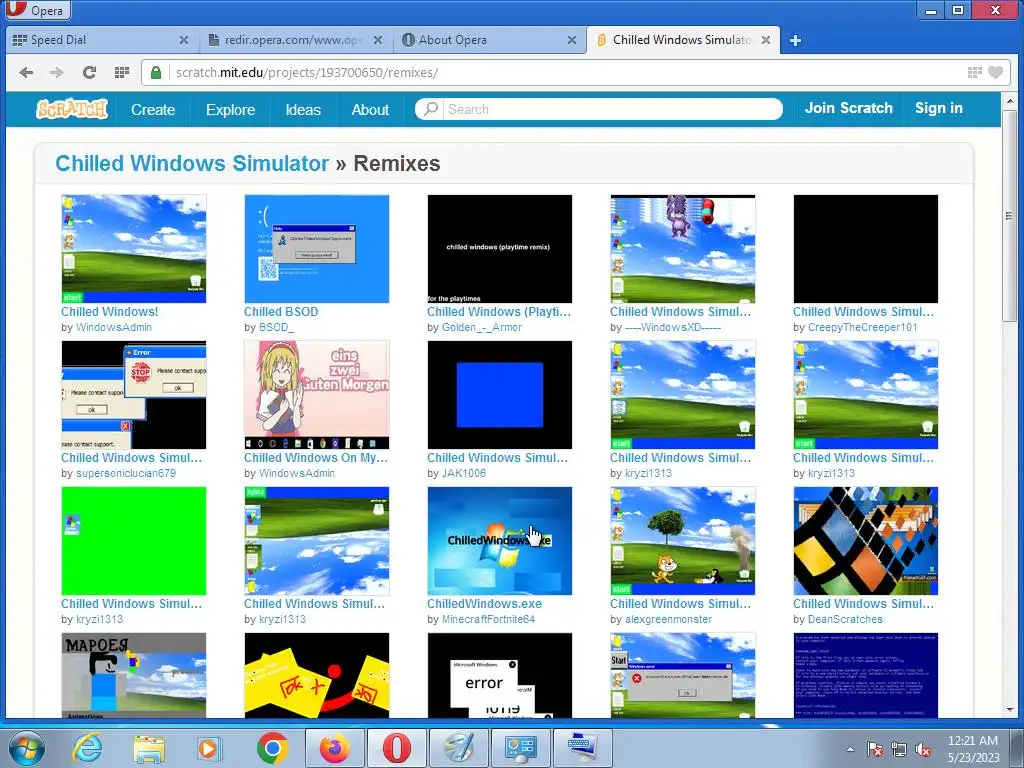
Task: Open the blue square thumbnail by JAK1006
Action: click(x=500, y=394)
